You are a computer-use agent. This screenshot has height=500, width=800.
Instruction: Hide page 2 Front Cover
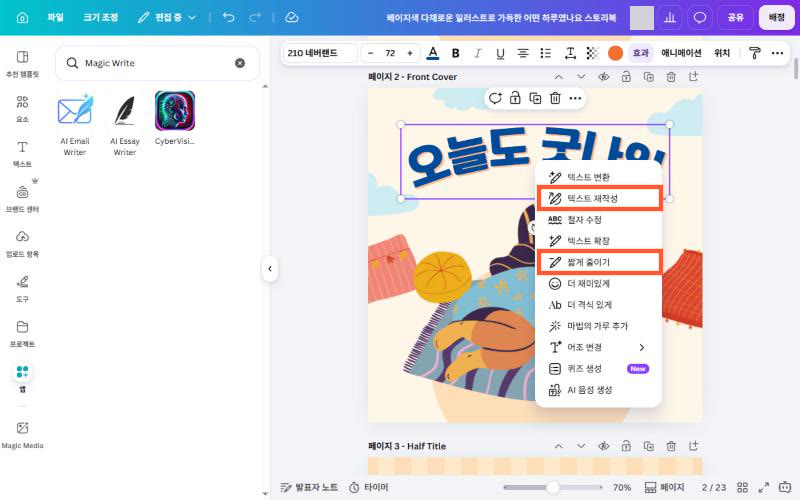pyautogui.click(x=604, y=77)
